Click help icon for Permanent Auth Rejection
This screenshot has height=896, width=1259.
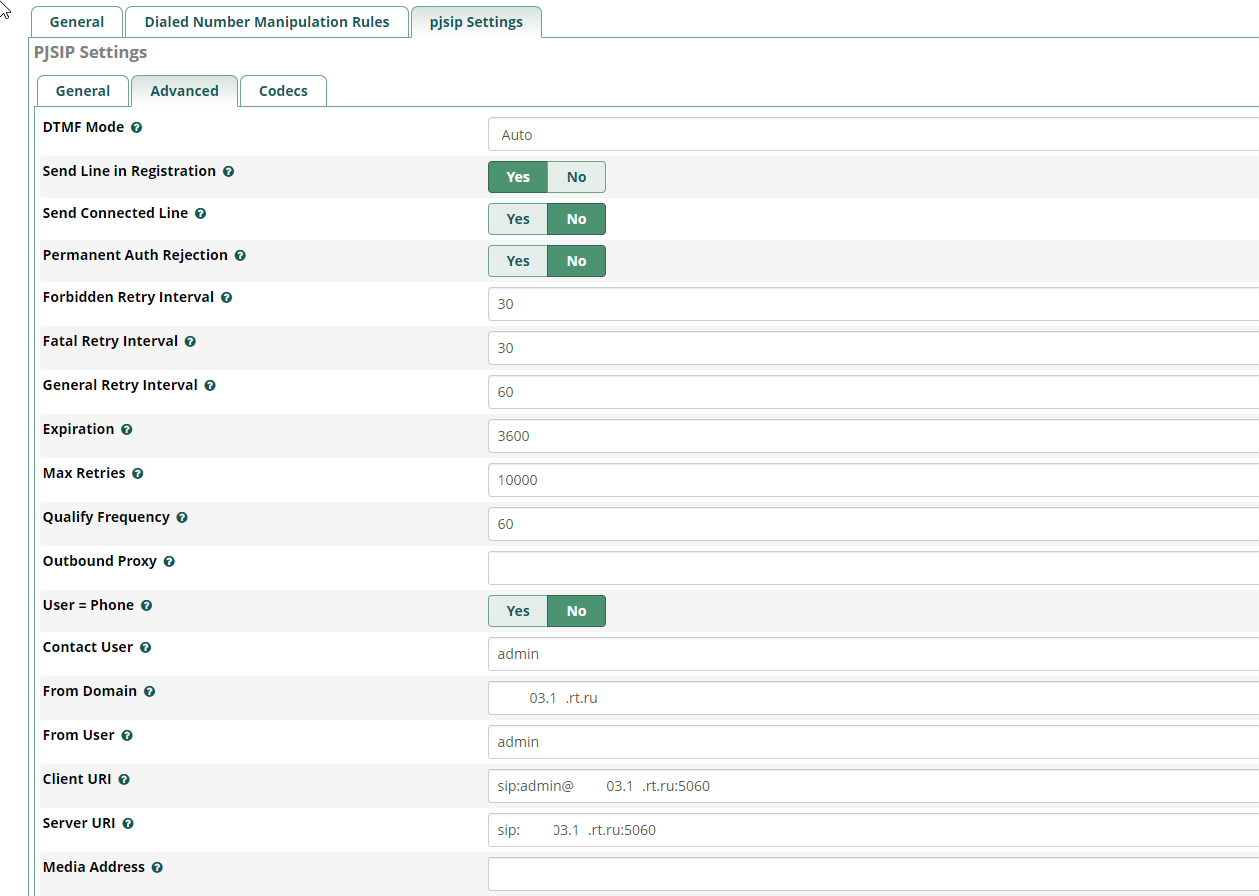240,256
